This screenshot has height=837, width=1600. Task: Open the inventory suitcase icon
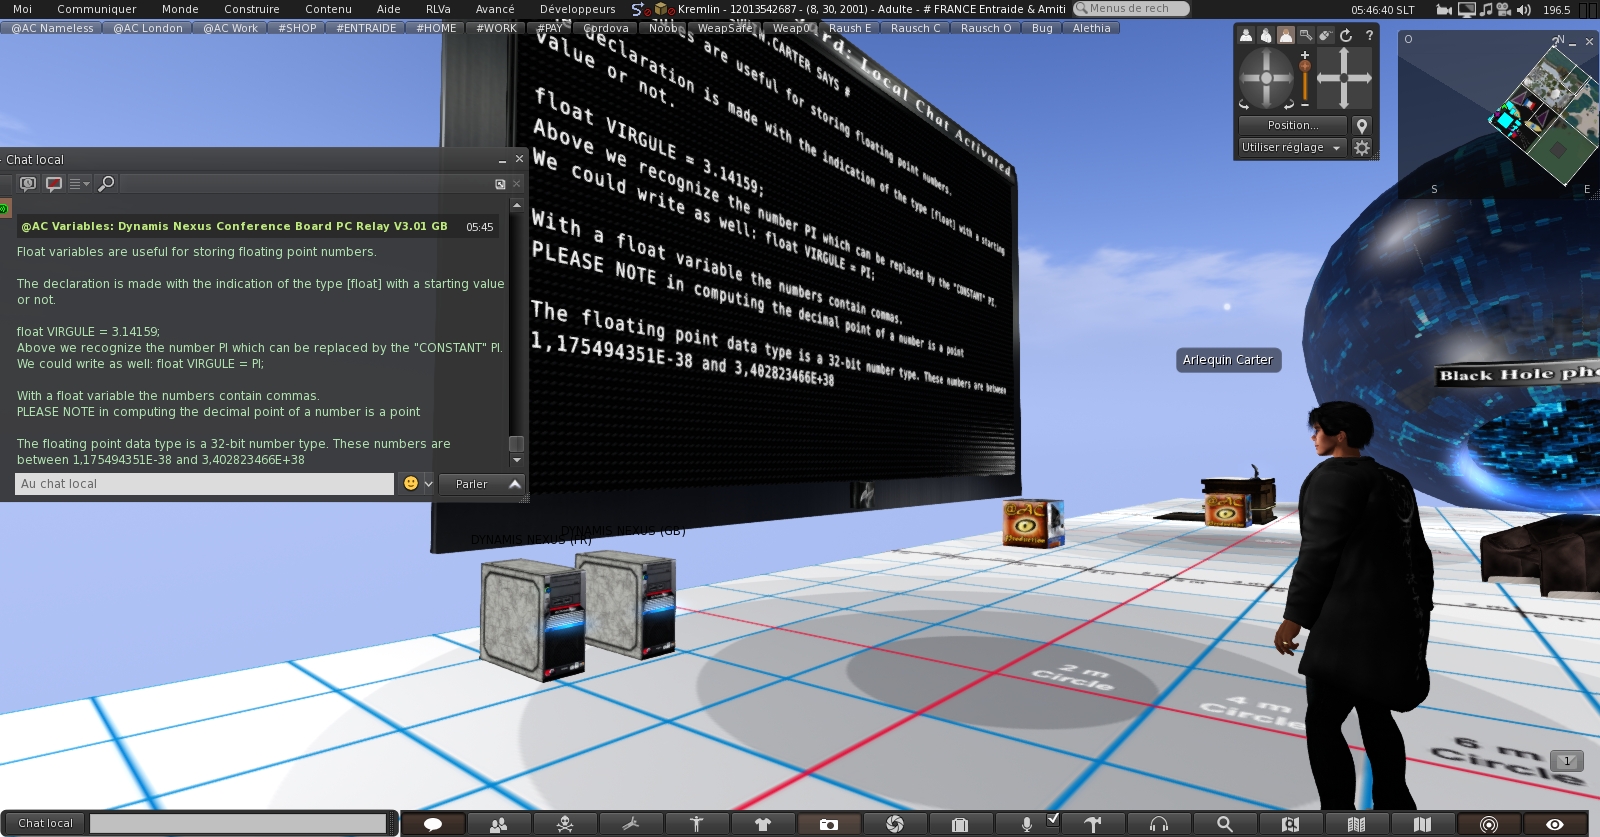tap(960, 824)
